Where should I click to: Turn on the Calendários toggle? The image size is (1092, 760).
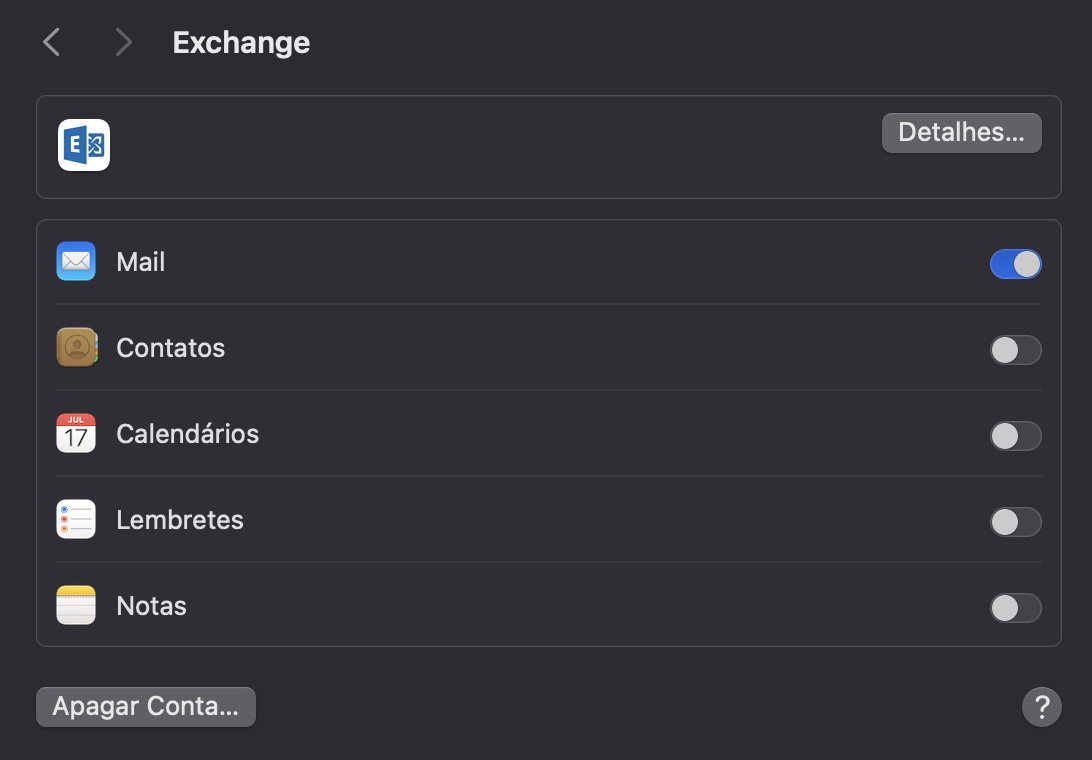[x=1015, y=436]
